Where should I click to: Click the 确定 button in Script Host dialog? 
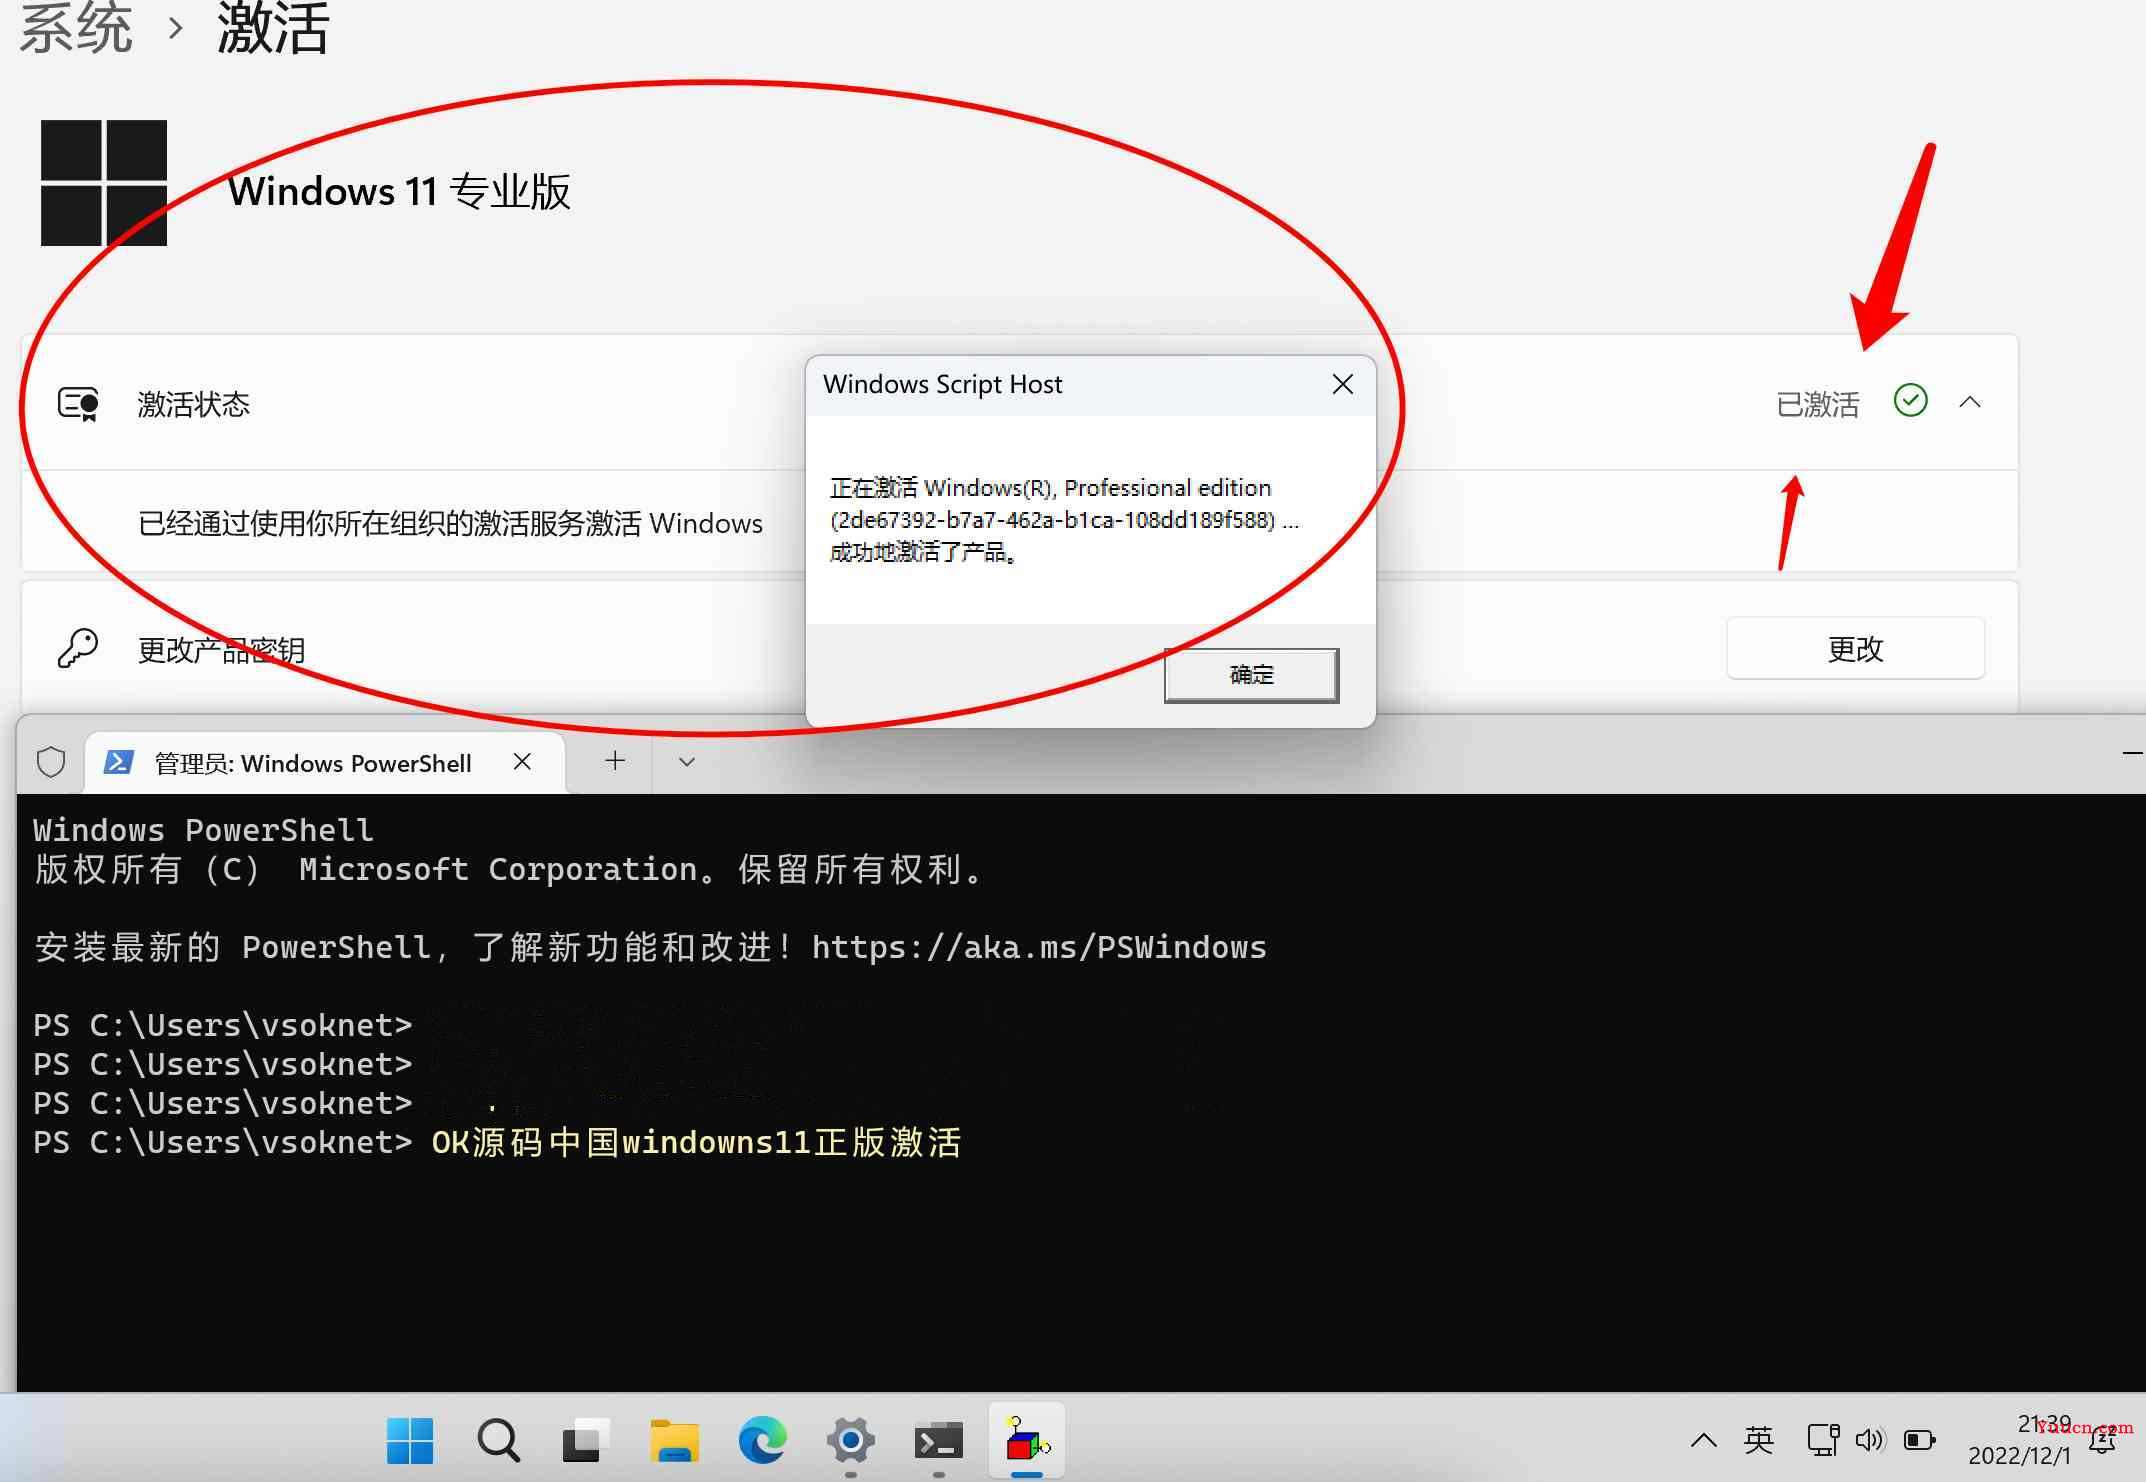point(1251,675)
